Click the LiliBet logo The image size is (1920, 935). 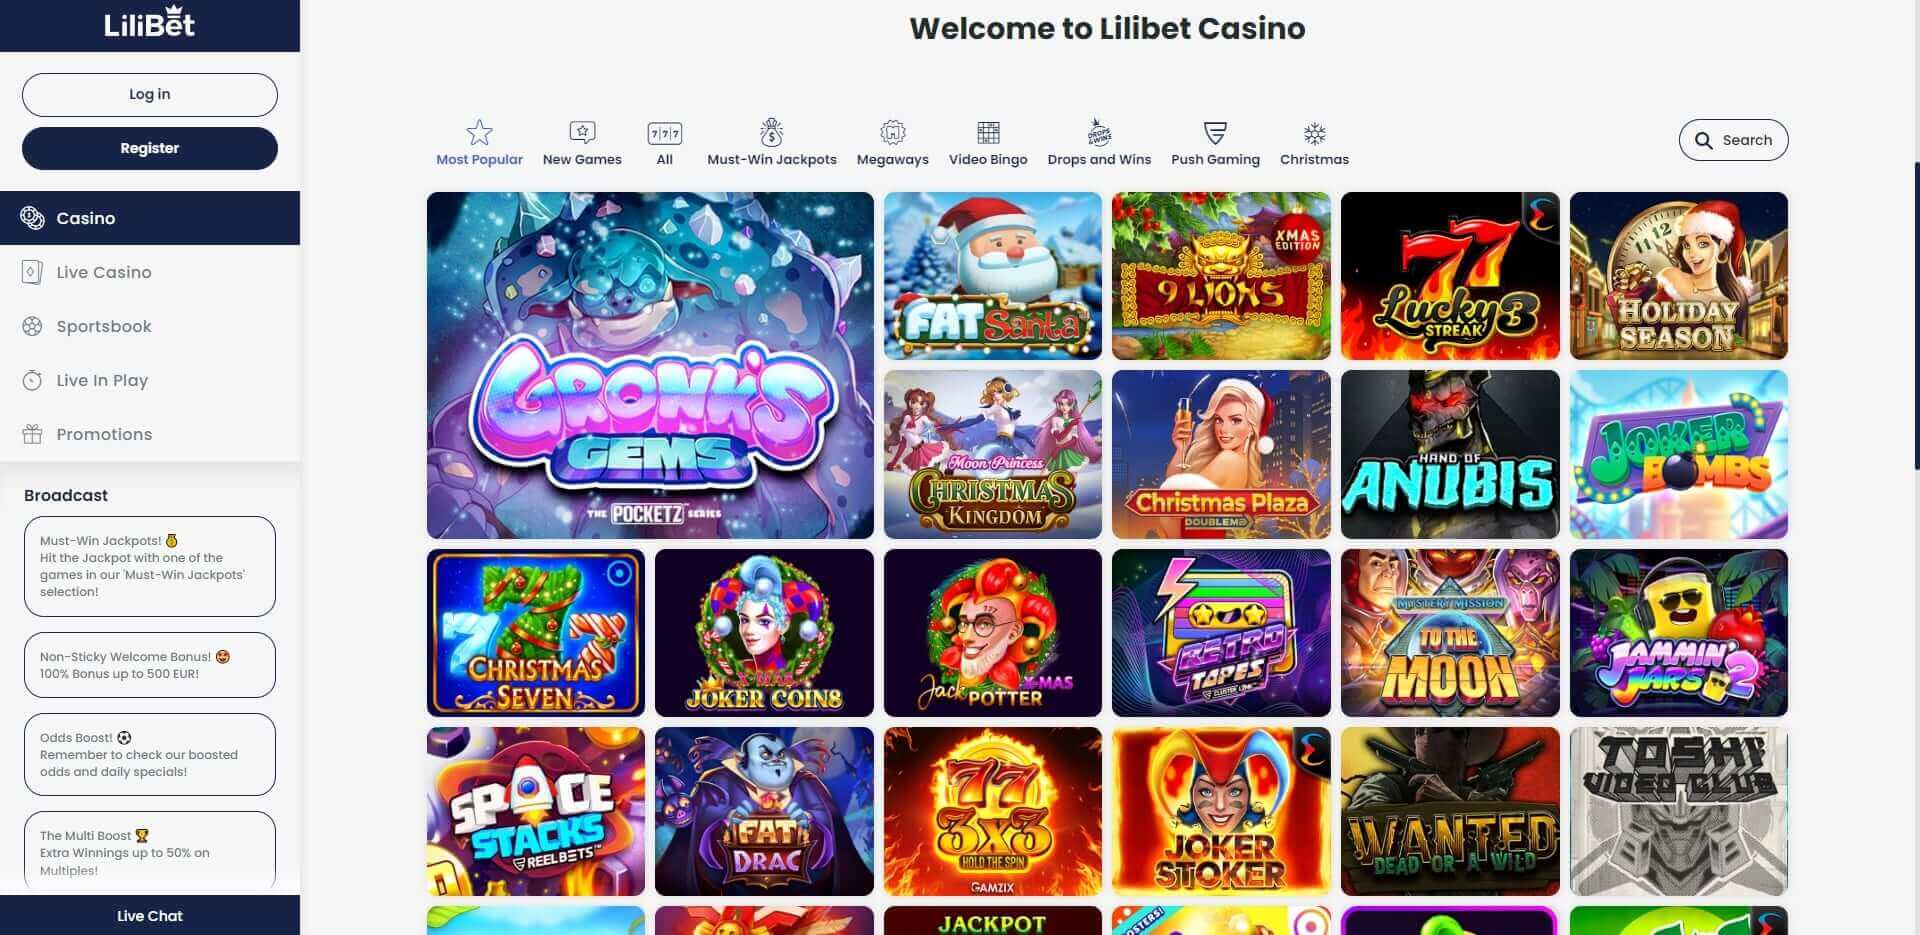coord(150,24)
